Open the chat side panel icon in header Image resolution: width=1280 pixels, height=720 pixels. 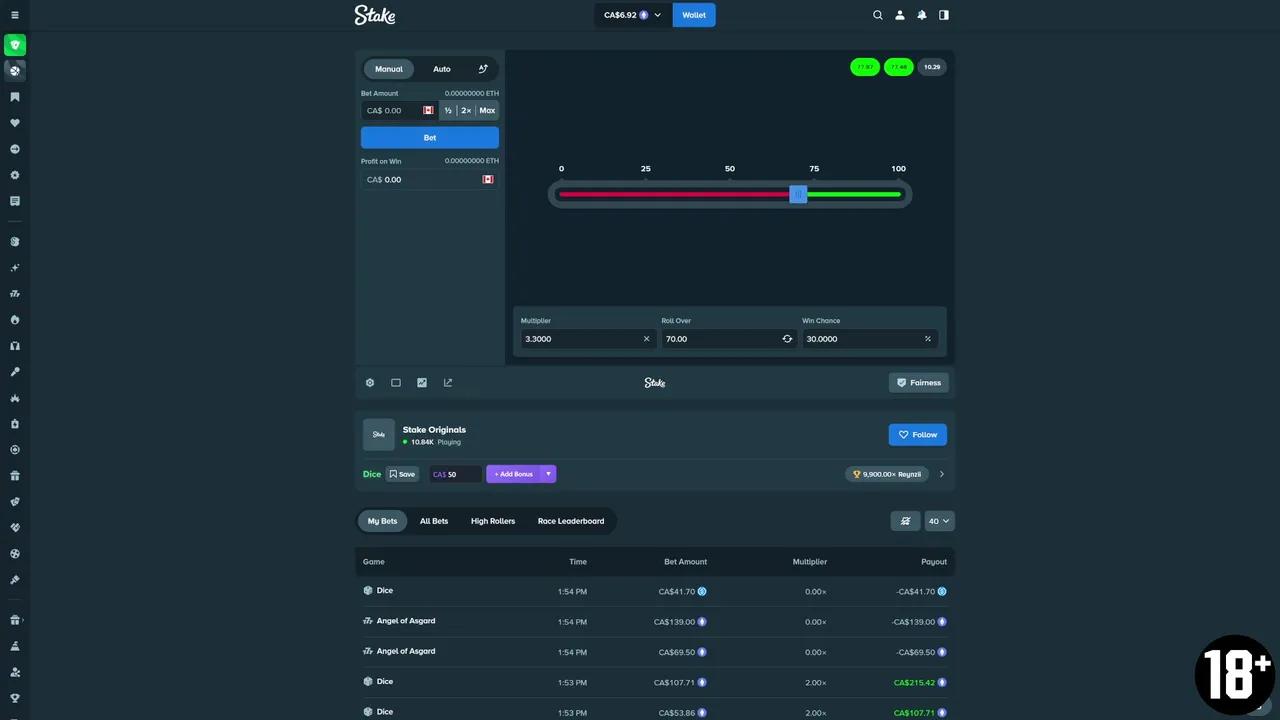(x=944, y=15)
